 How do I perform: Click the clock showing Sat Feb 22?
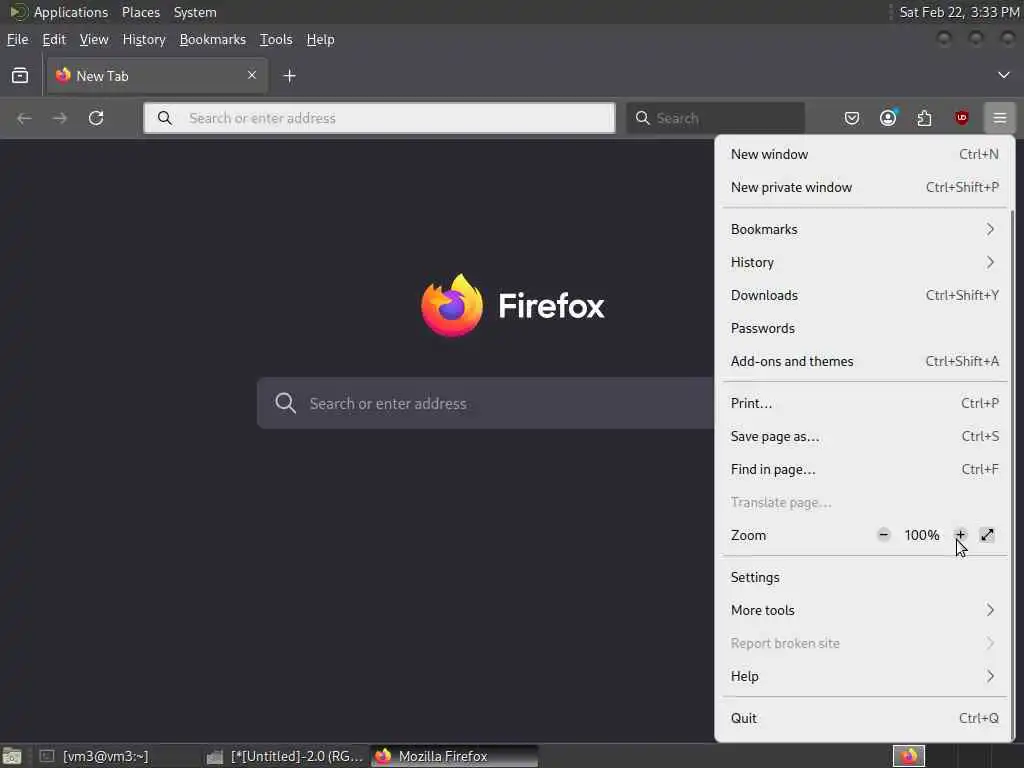point(959,12)
